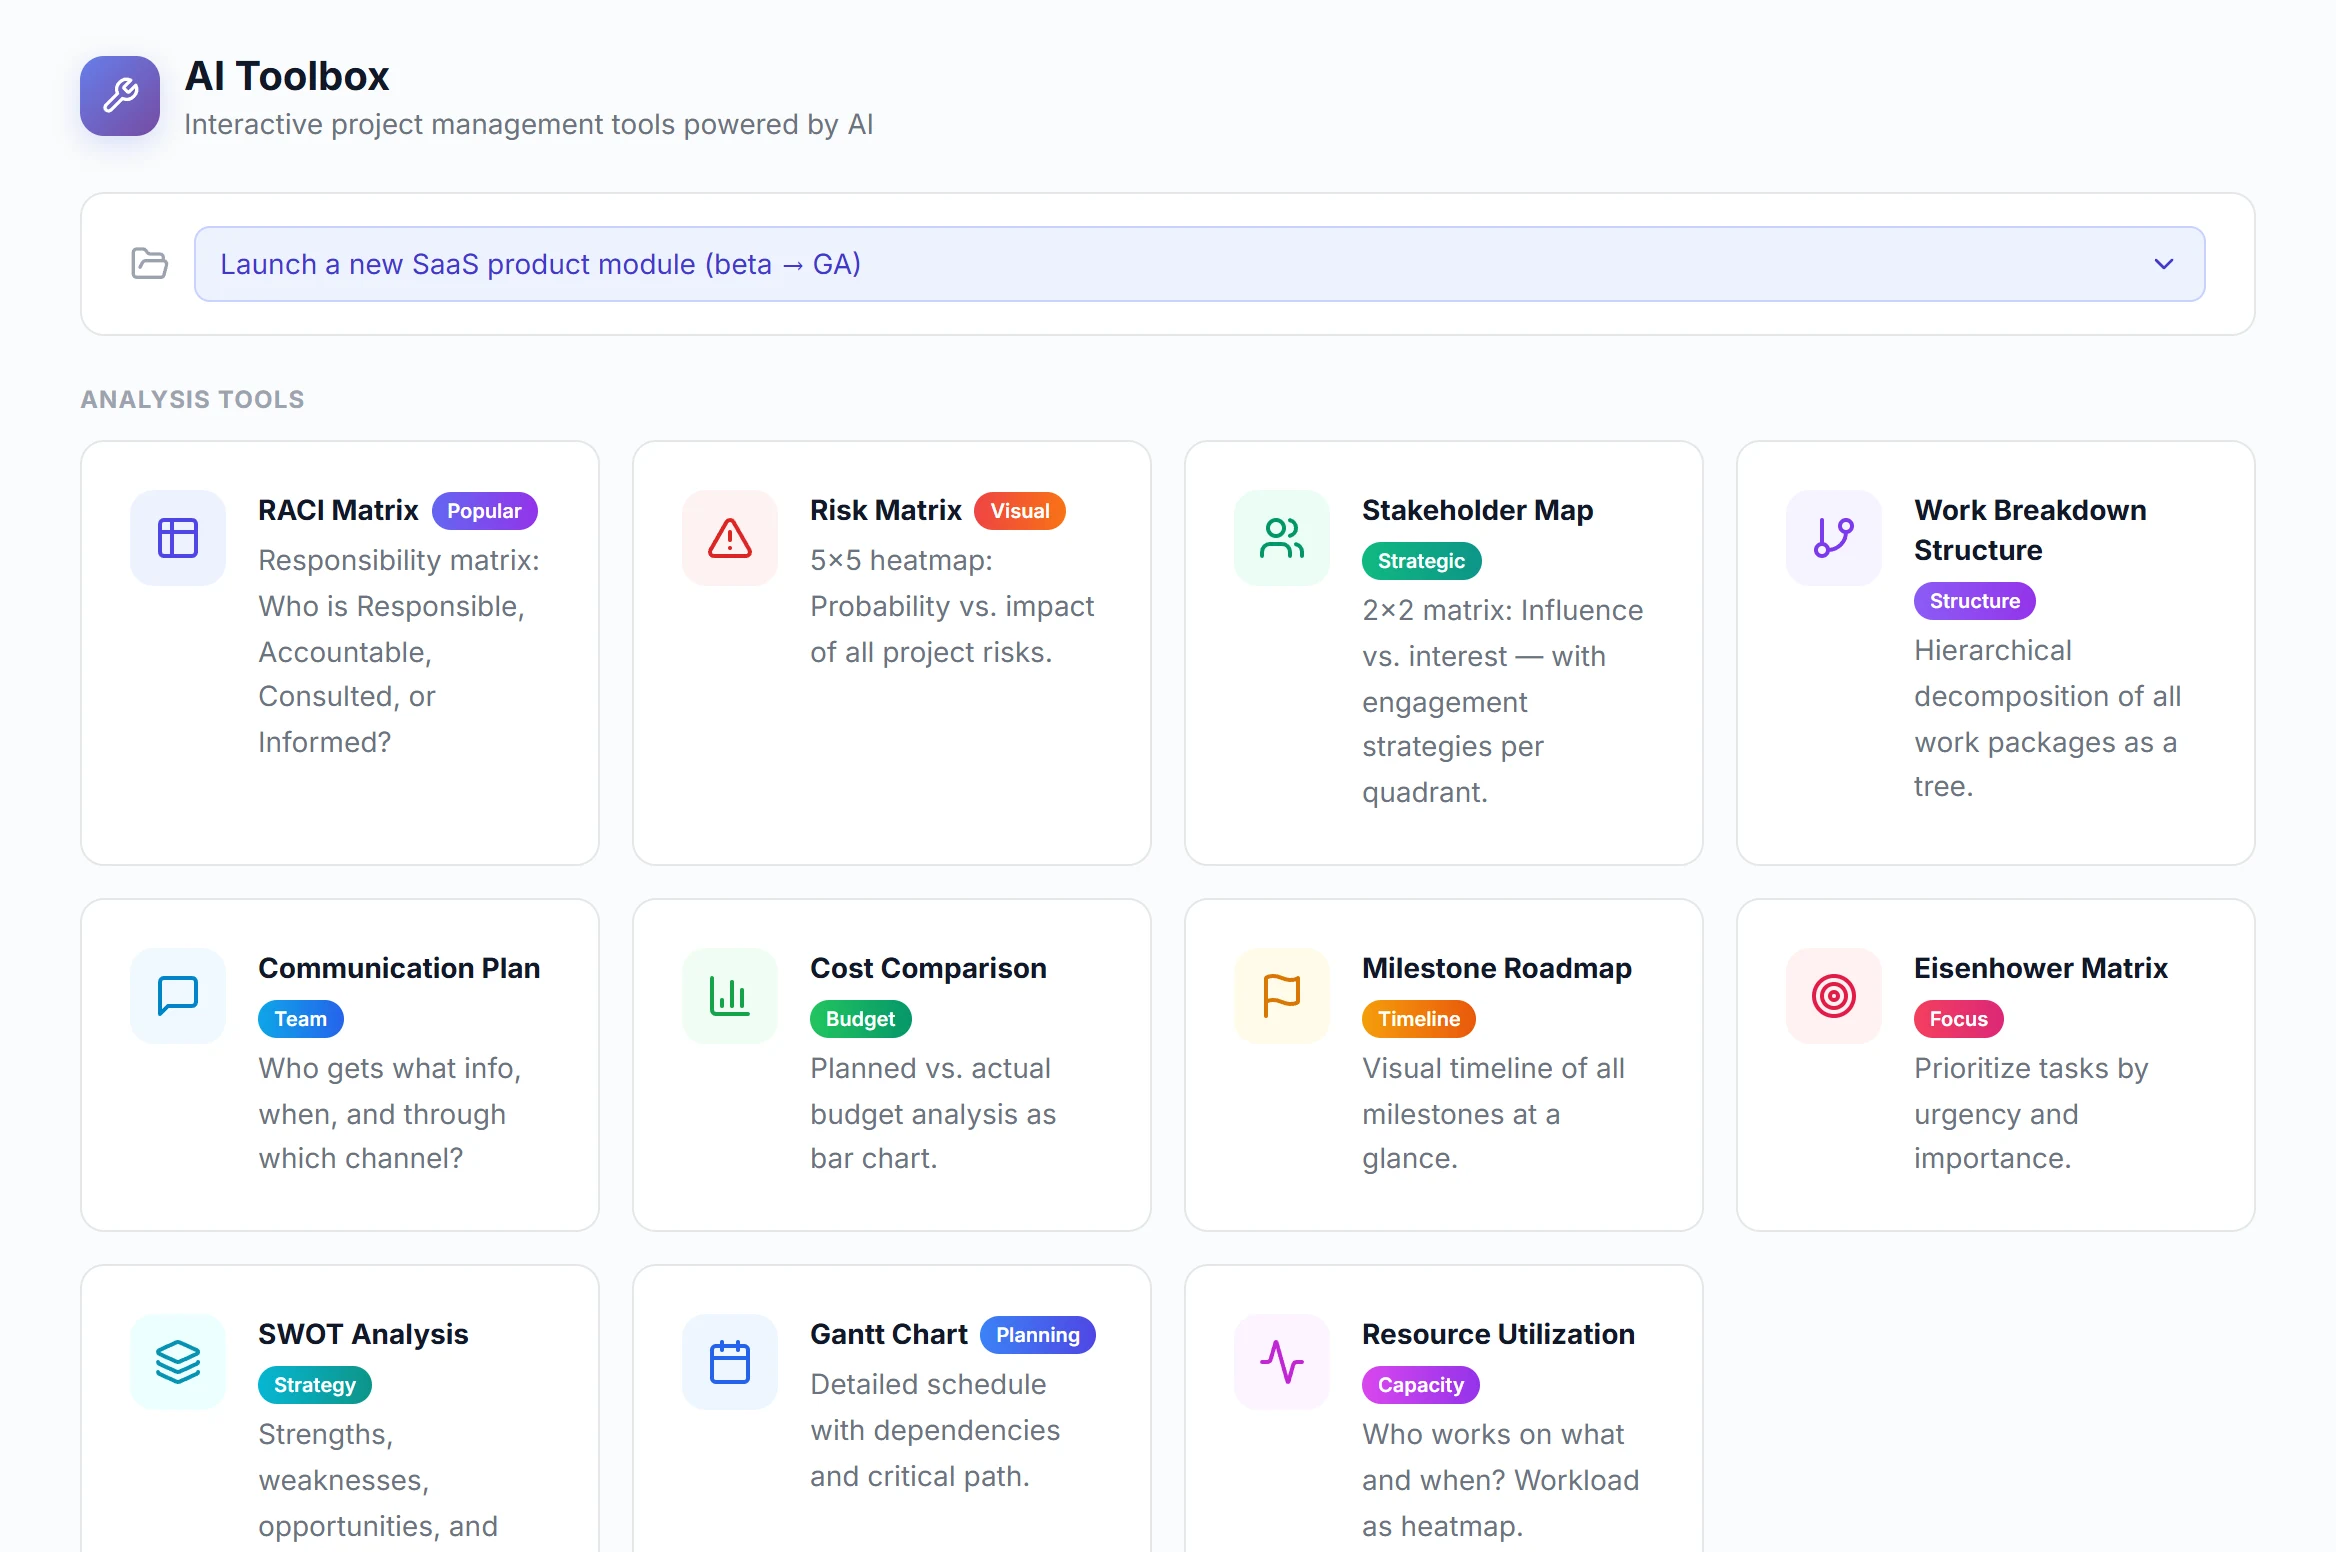Click the orange Timeline badge

(1418, 1019)
